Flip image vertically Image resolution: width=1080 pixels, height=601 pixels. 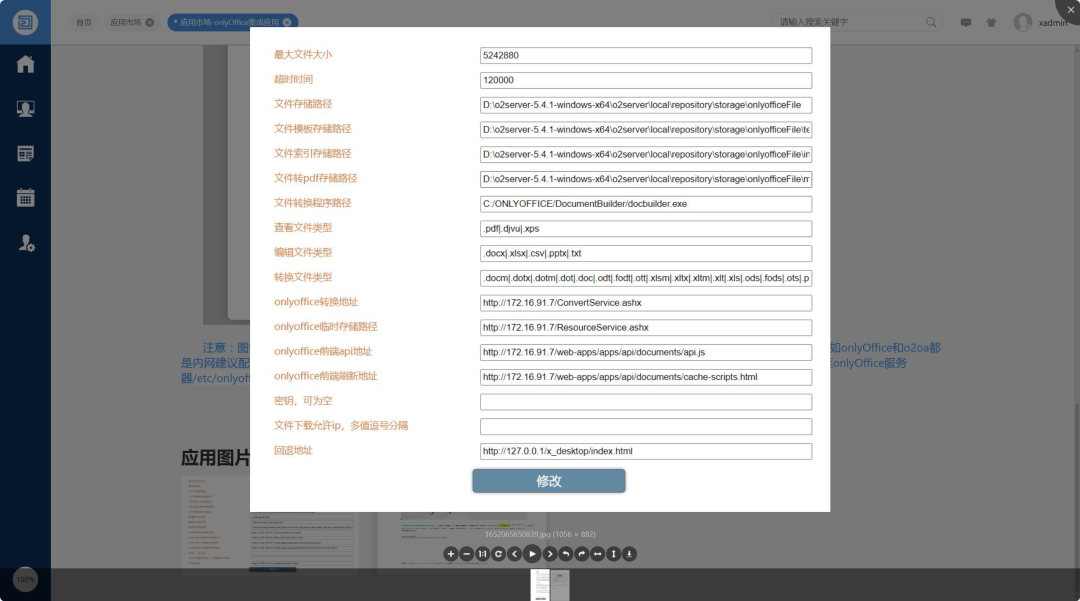pos(613,553)
